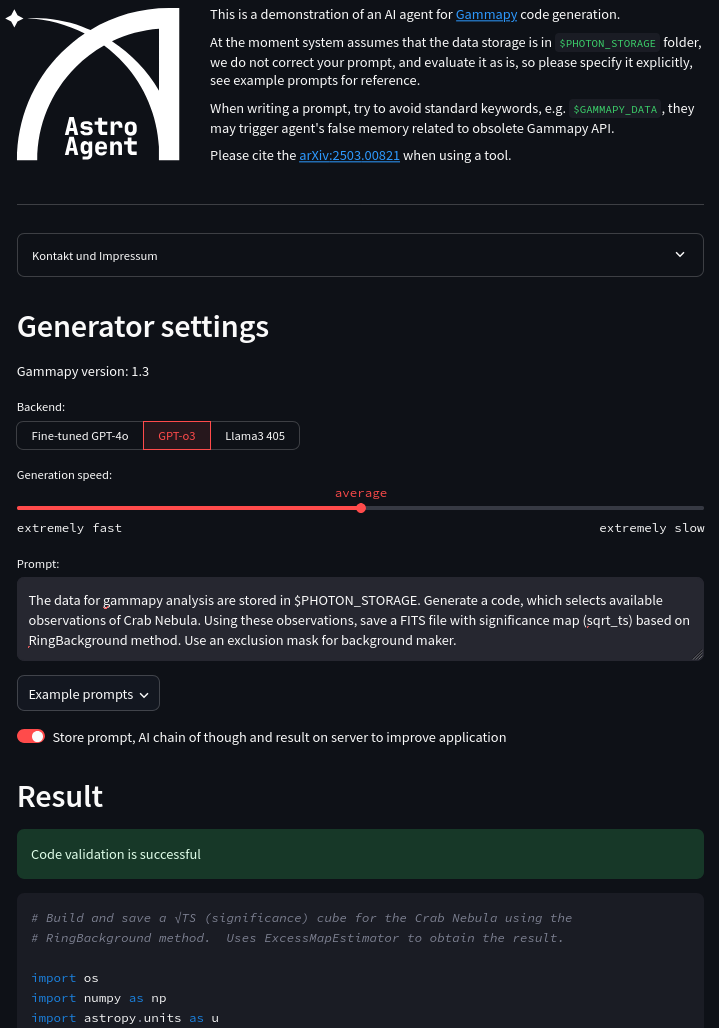
Task: Expand the Kontakt und Impressum chevron
Action: [x=680, y=255]
